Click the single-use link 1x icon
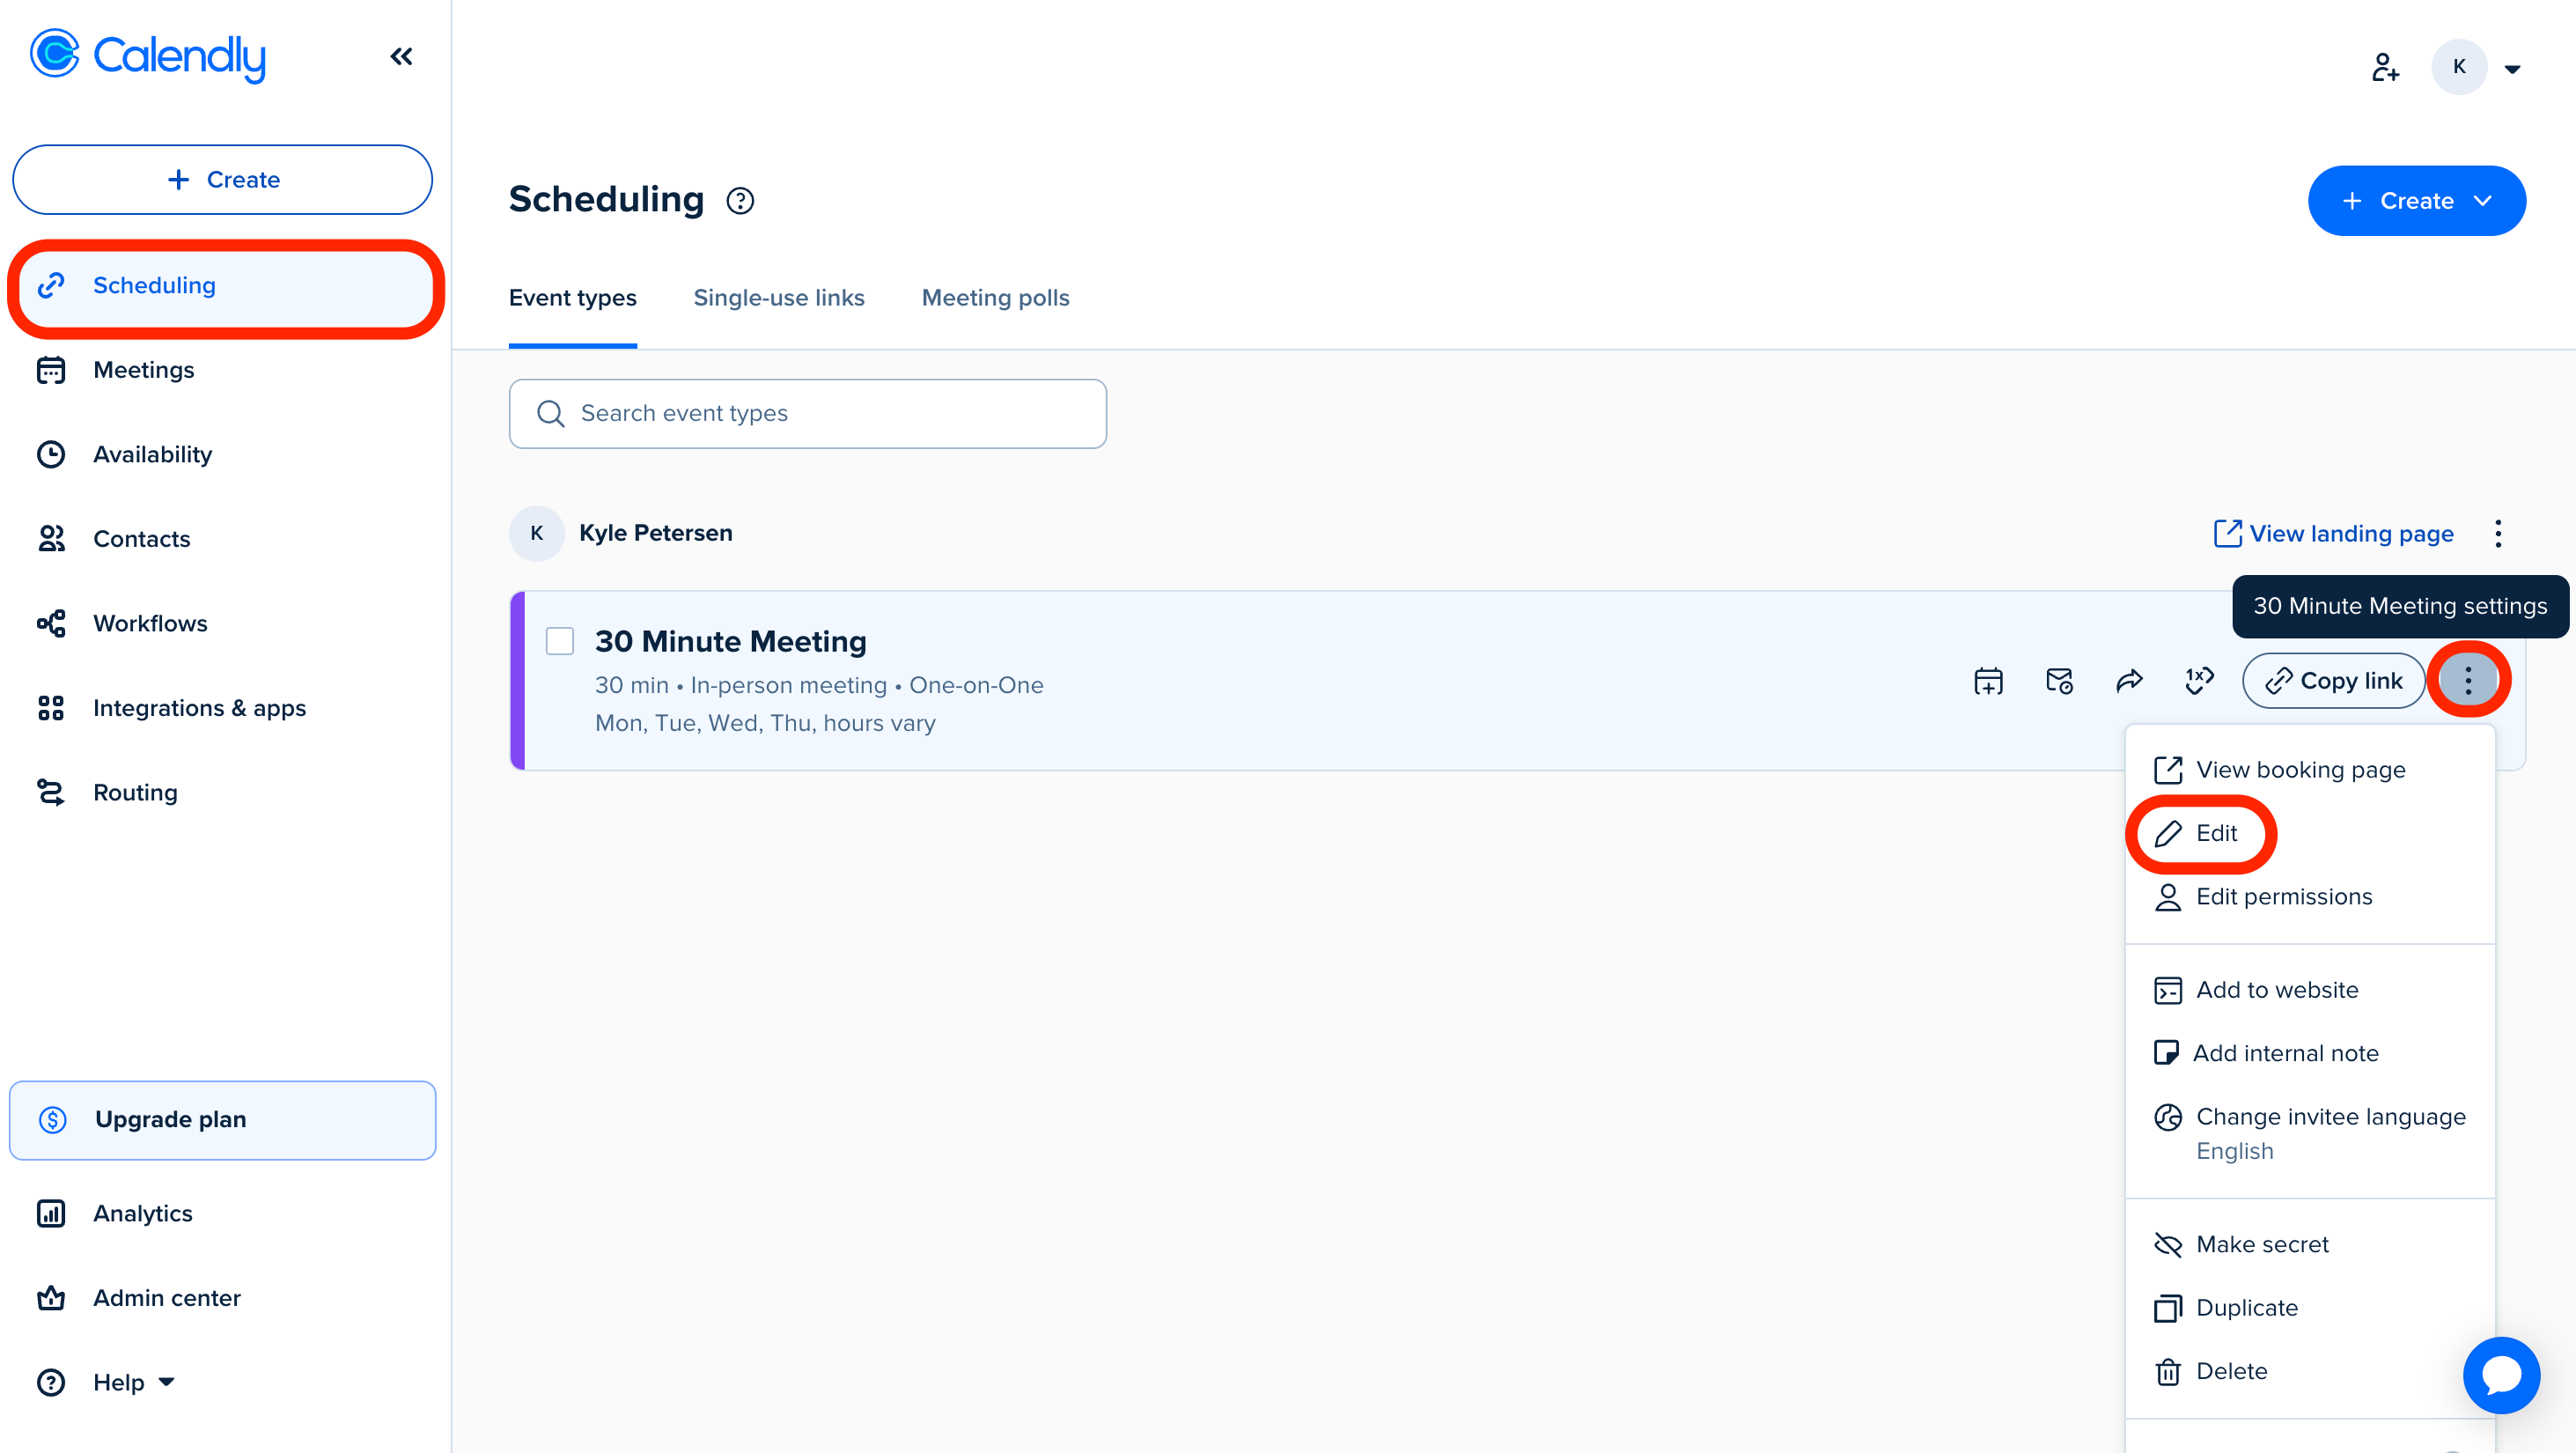This screenshot has width=2576, height=1453. 2199,681
